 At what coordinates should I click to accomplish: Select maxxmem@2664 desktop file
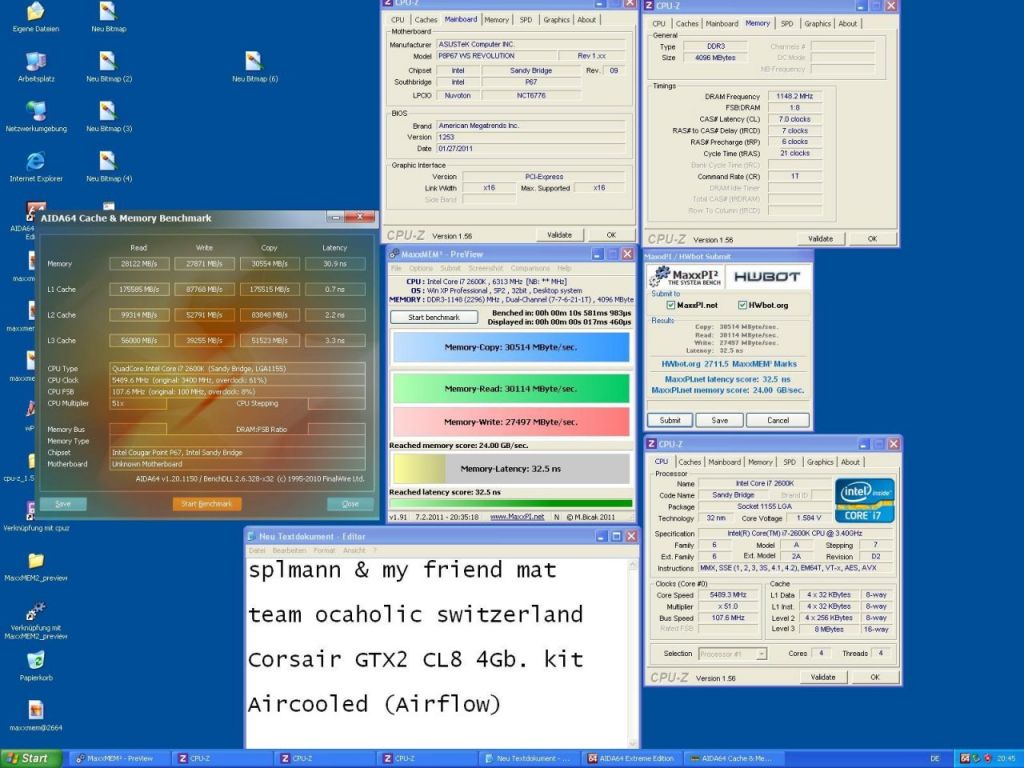[36, 716]
